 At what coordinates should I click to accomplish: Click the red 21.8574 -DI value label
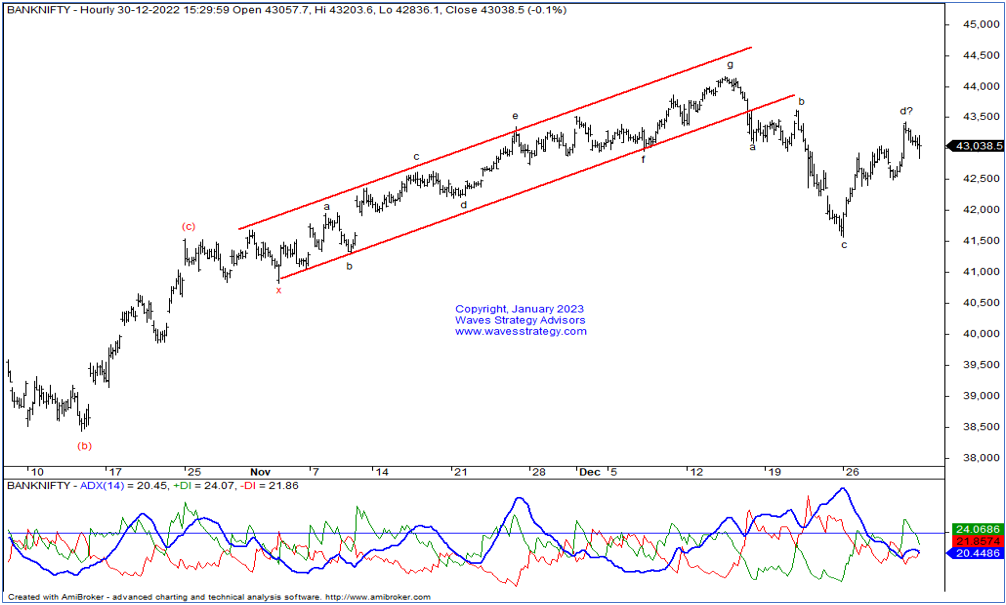pyautogui.click(x=976, y=541)
